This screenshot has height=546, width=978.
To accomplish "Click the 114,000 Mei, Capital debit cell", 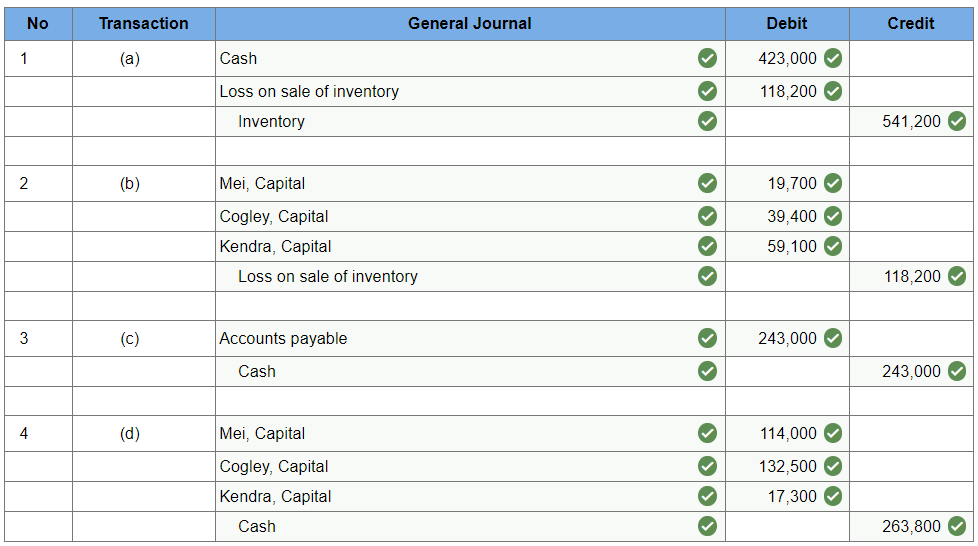I will (x=787, y=434).
